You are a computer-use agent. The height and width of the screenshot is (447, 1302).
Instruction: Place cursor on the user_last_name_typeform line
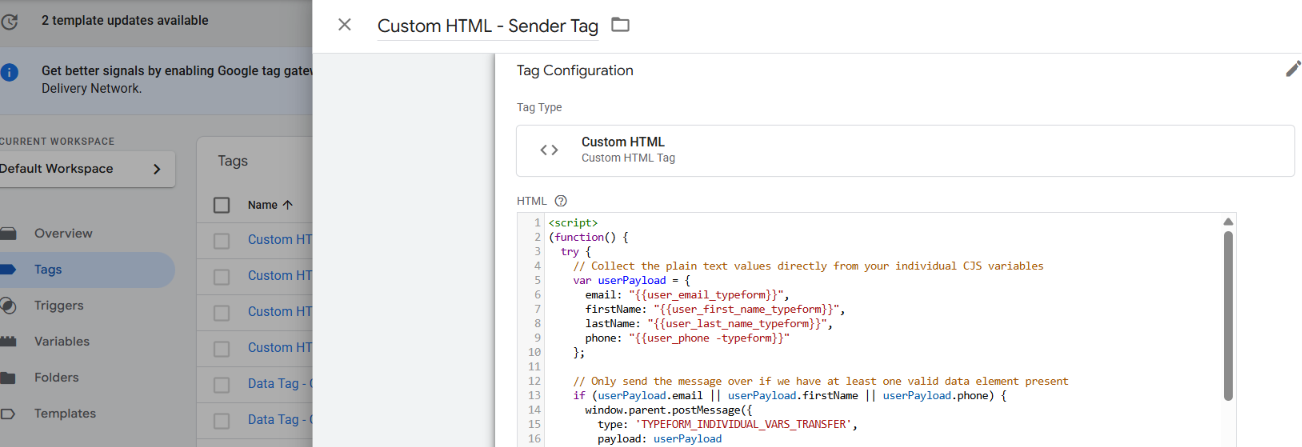pos(709,324)
